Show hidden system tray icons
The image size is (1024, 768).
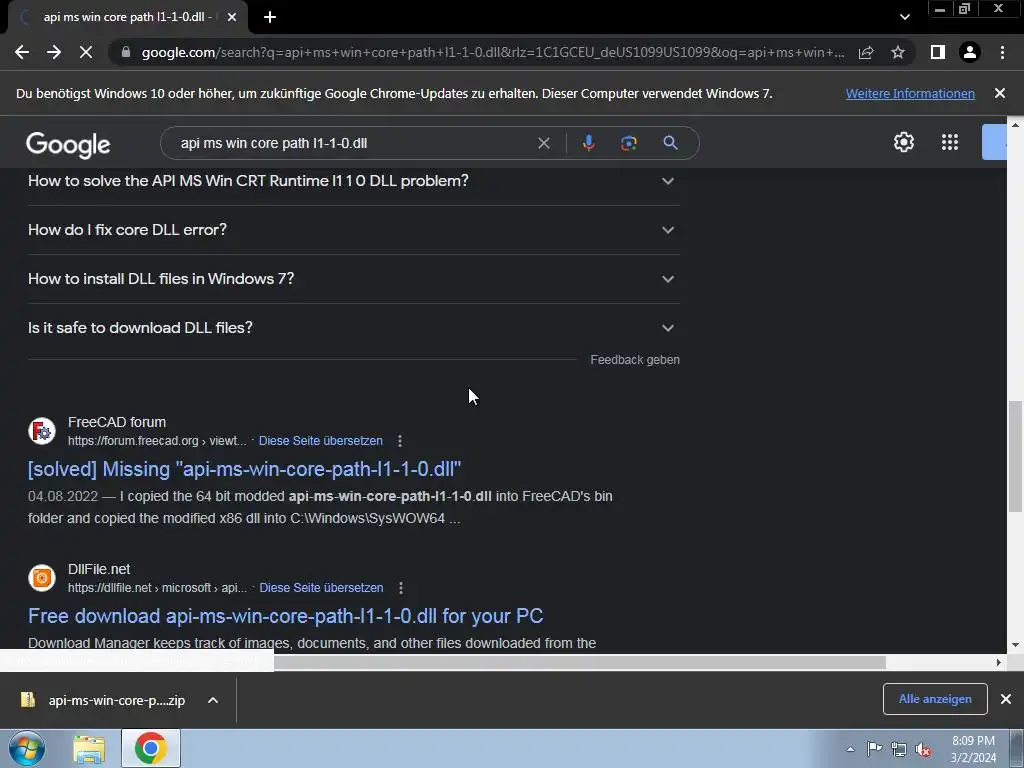click(850, 749)
